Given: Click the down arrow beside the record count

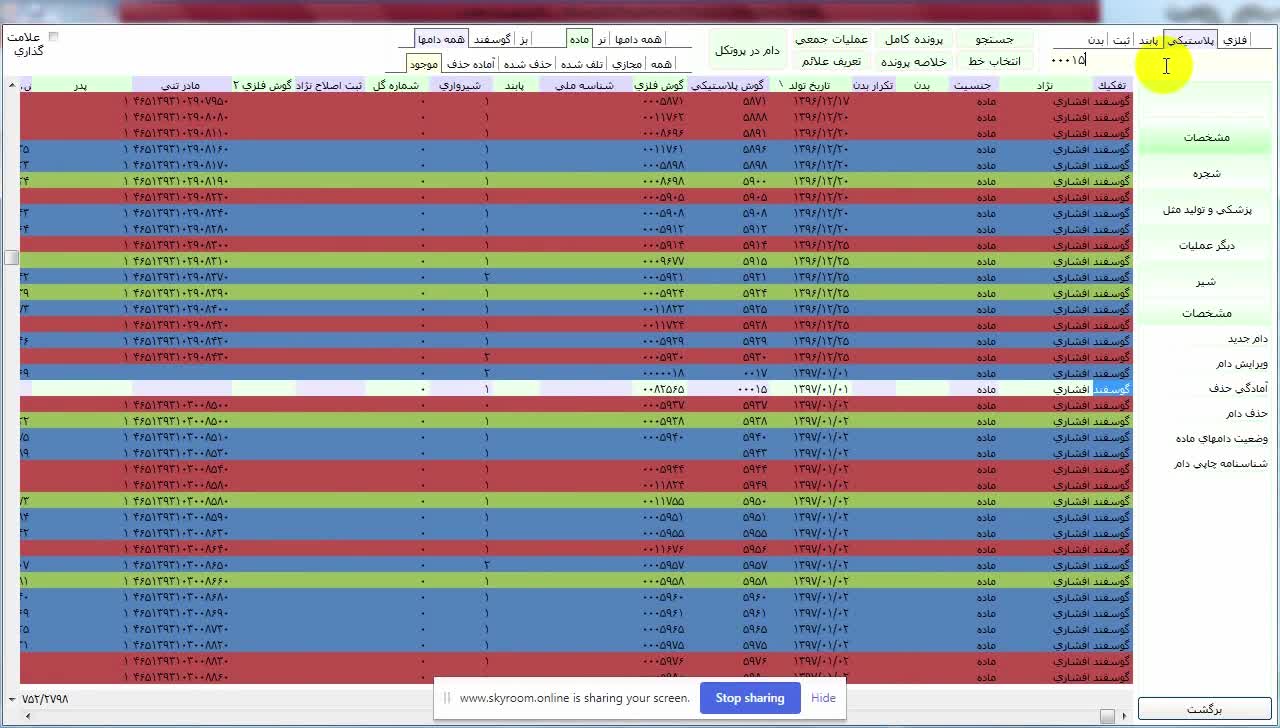Looking at the screenshot, I should [11, 699].
